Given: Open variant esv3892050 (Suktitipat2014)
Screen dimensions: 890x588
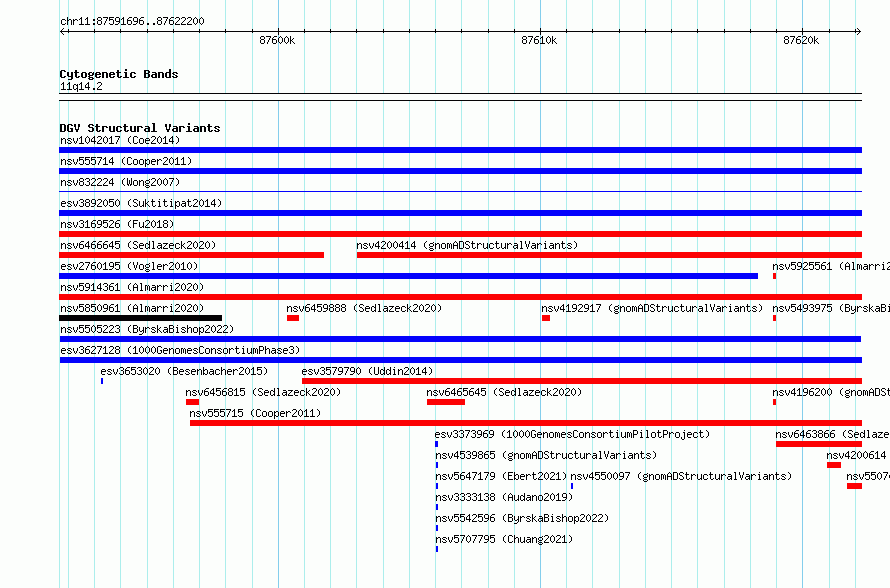Looking at the screenshot, I should coord(460,213).
